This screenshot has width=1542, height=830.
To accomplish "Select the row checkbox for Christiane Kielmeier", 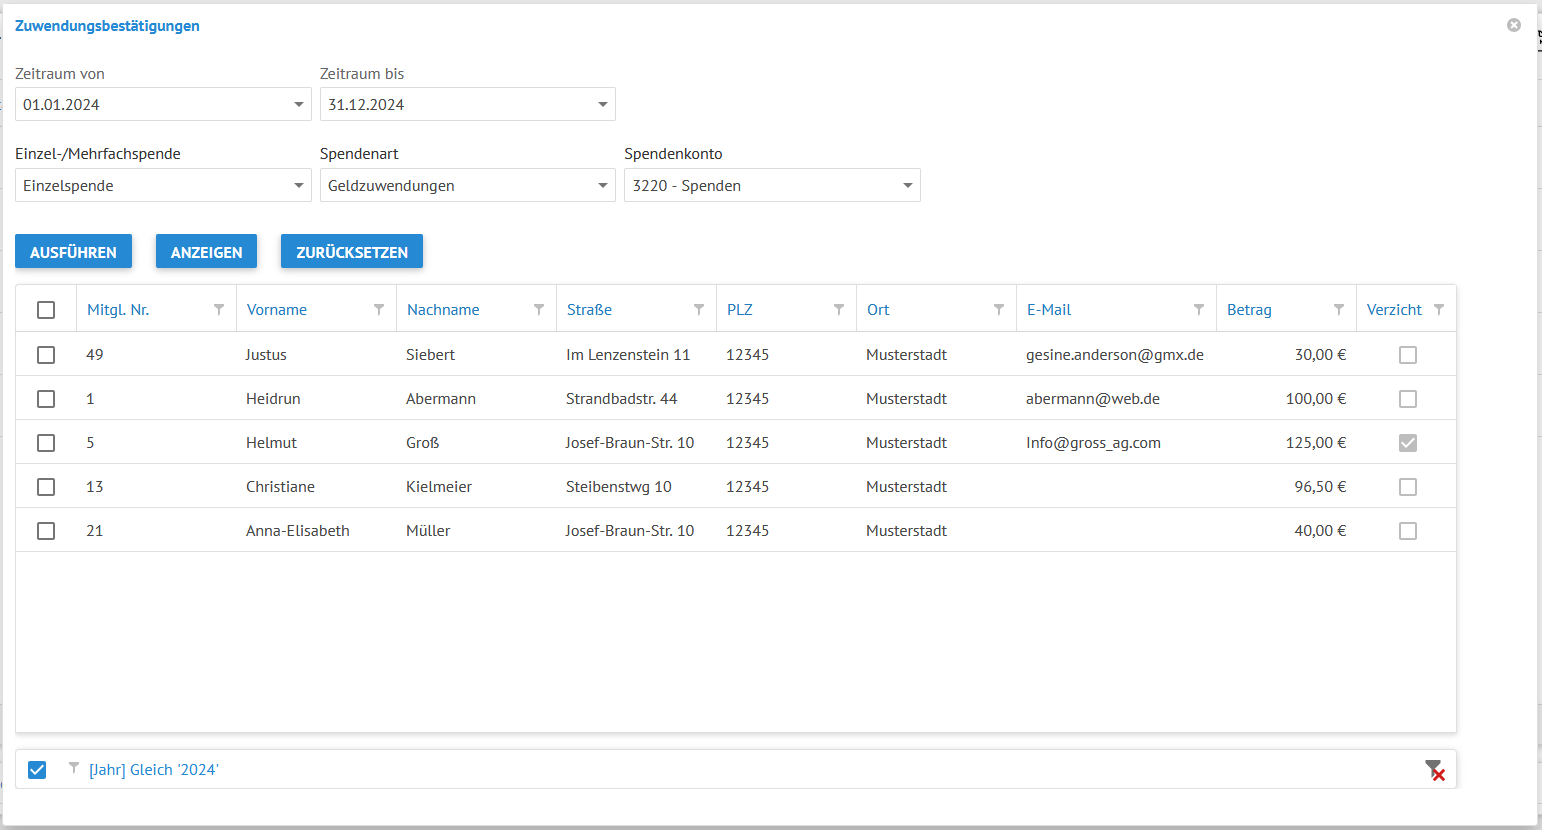I will (46, 487).
